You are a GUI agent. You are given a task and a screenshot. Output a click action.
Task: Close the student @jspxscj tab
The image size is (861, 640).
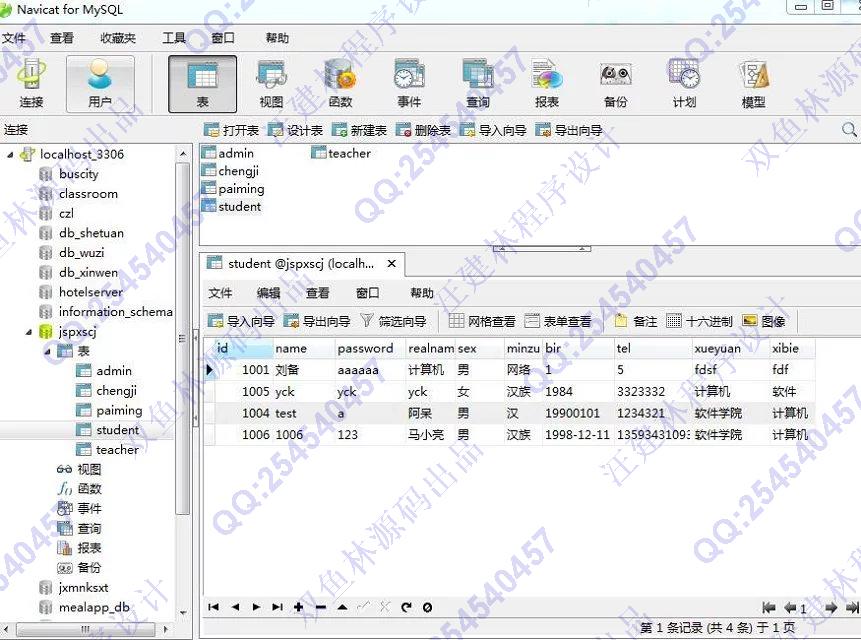click(x=392, y=263)
